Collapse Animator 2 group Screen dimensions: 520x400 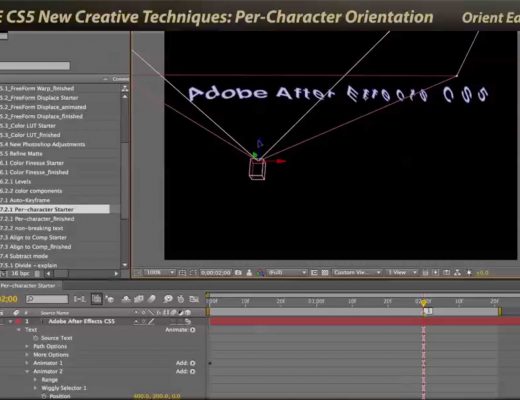(x=27, y=371)
